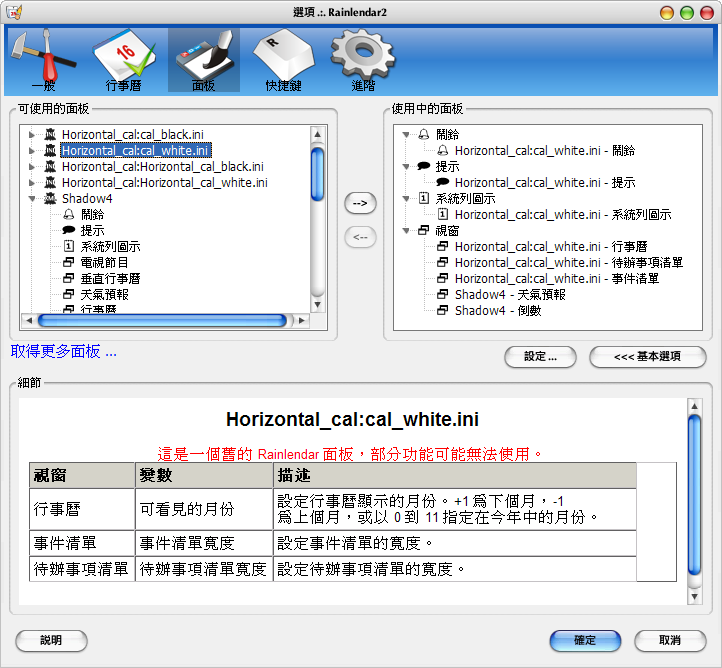Click right arrow of horizontal scrollbar
This screenshot has height=668, width=722.
302,320
